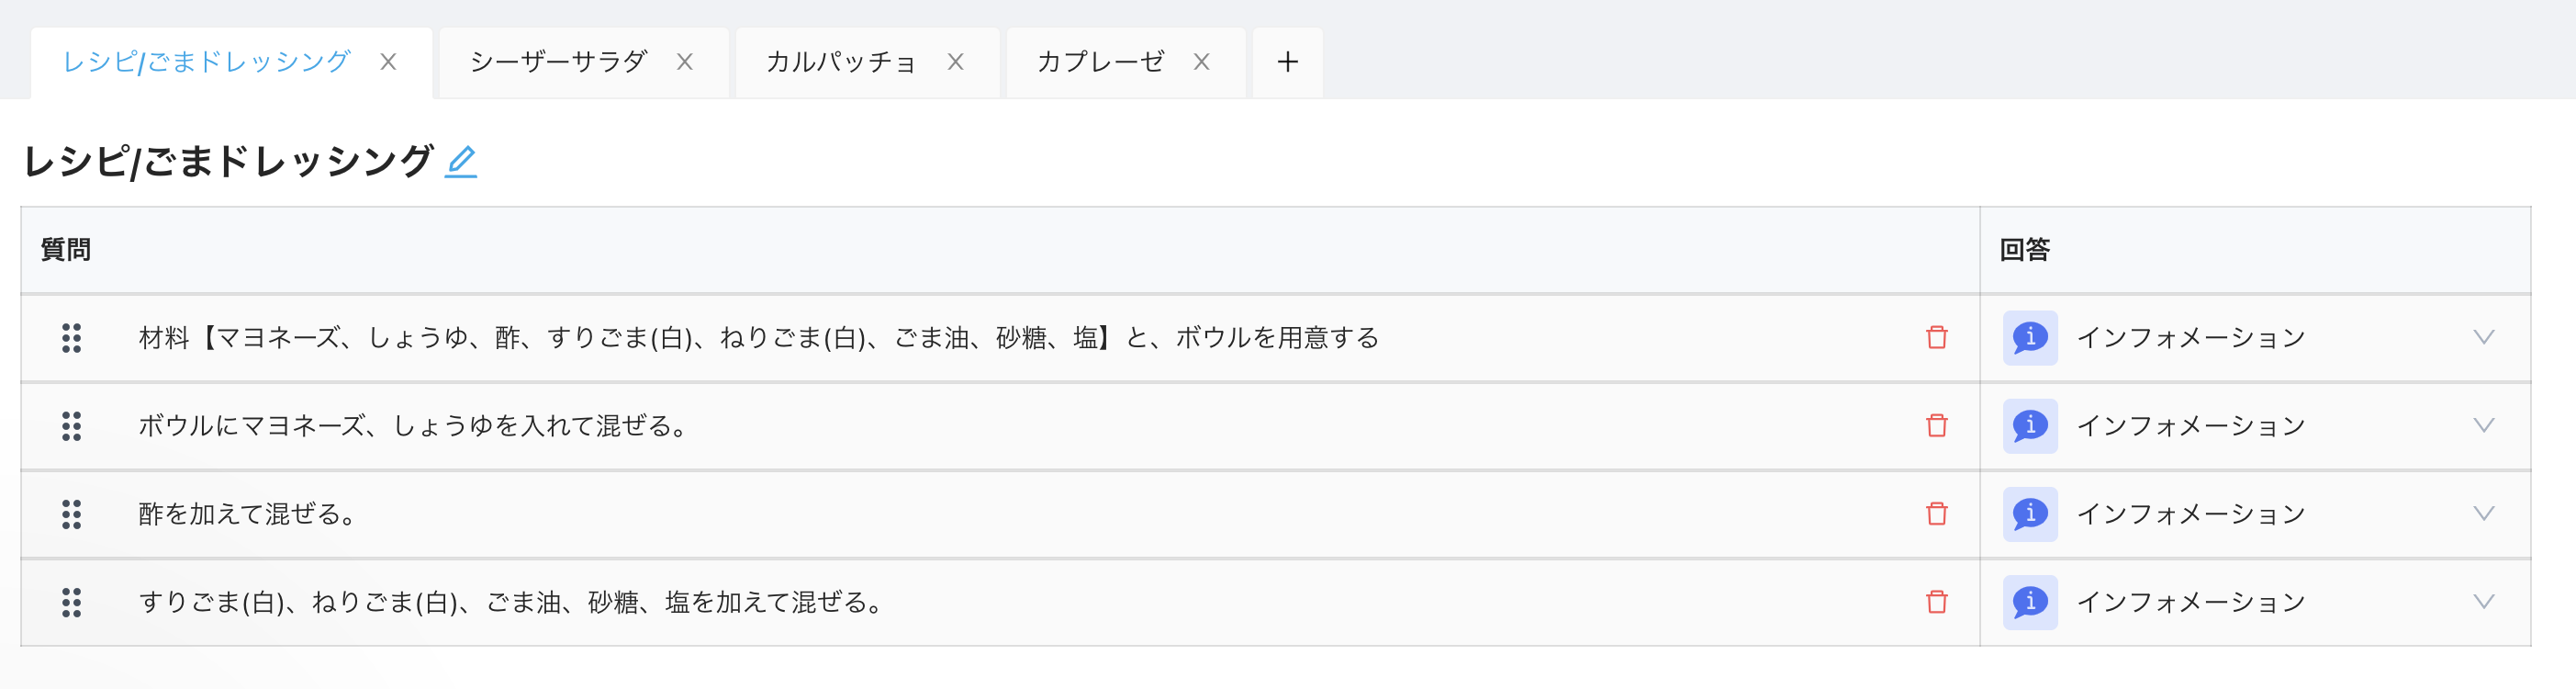Click the info bubble icon in the last row
Screen dimensions: 2576x689
[2029, 602]
